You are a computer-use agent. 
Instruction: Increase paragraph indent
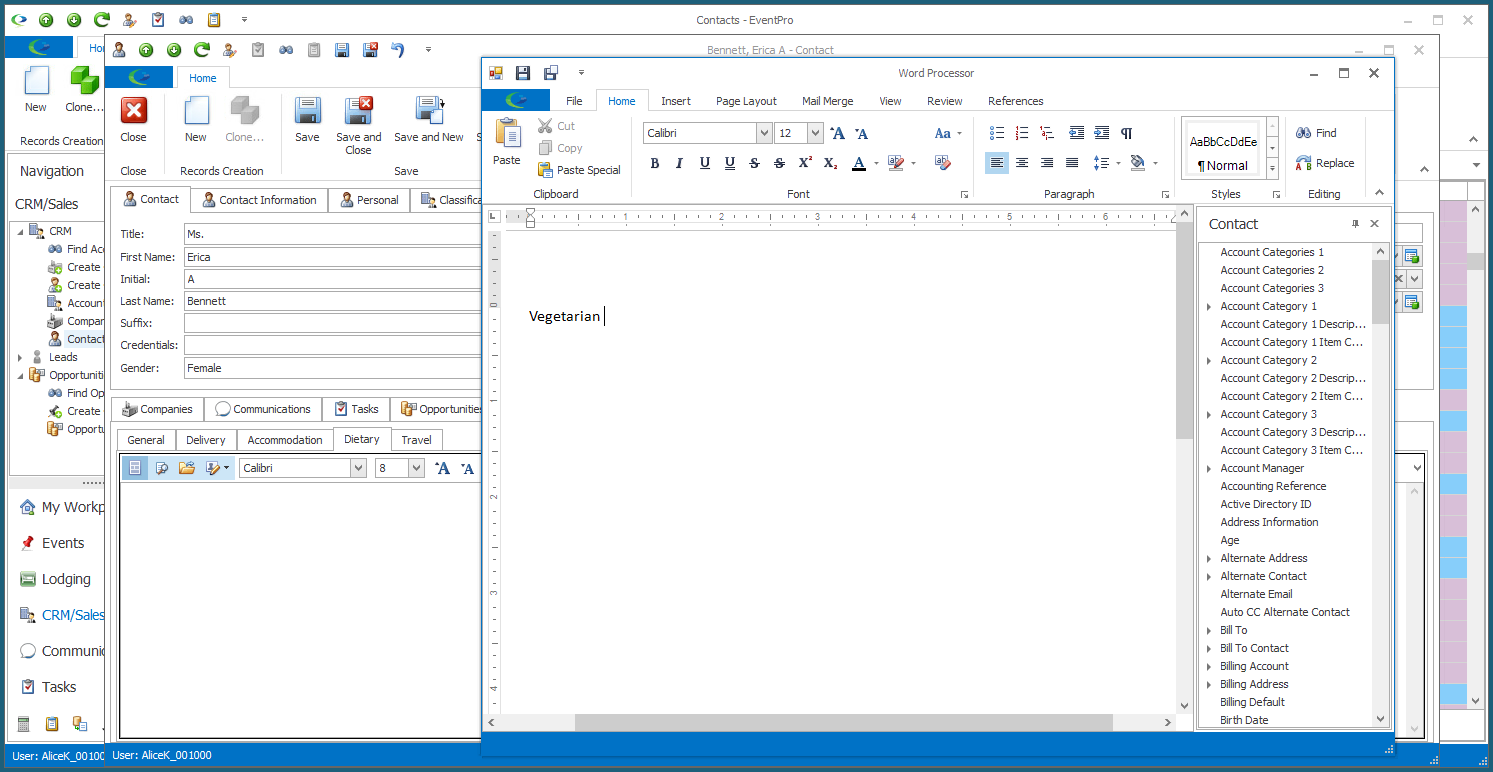(x=1101, y=133)
